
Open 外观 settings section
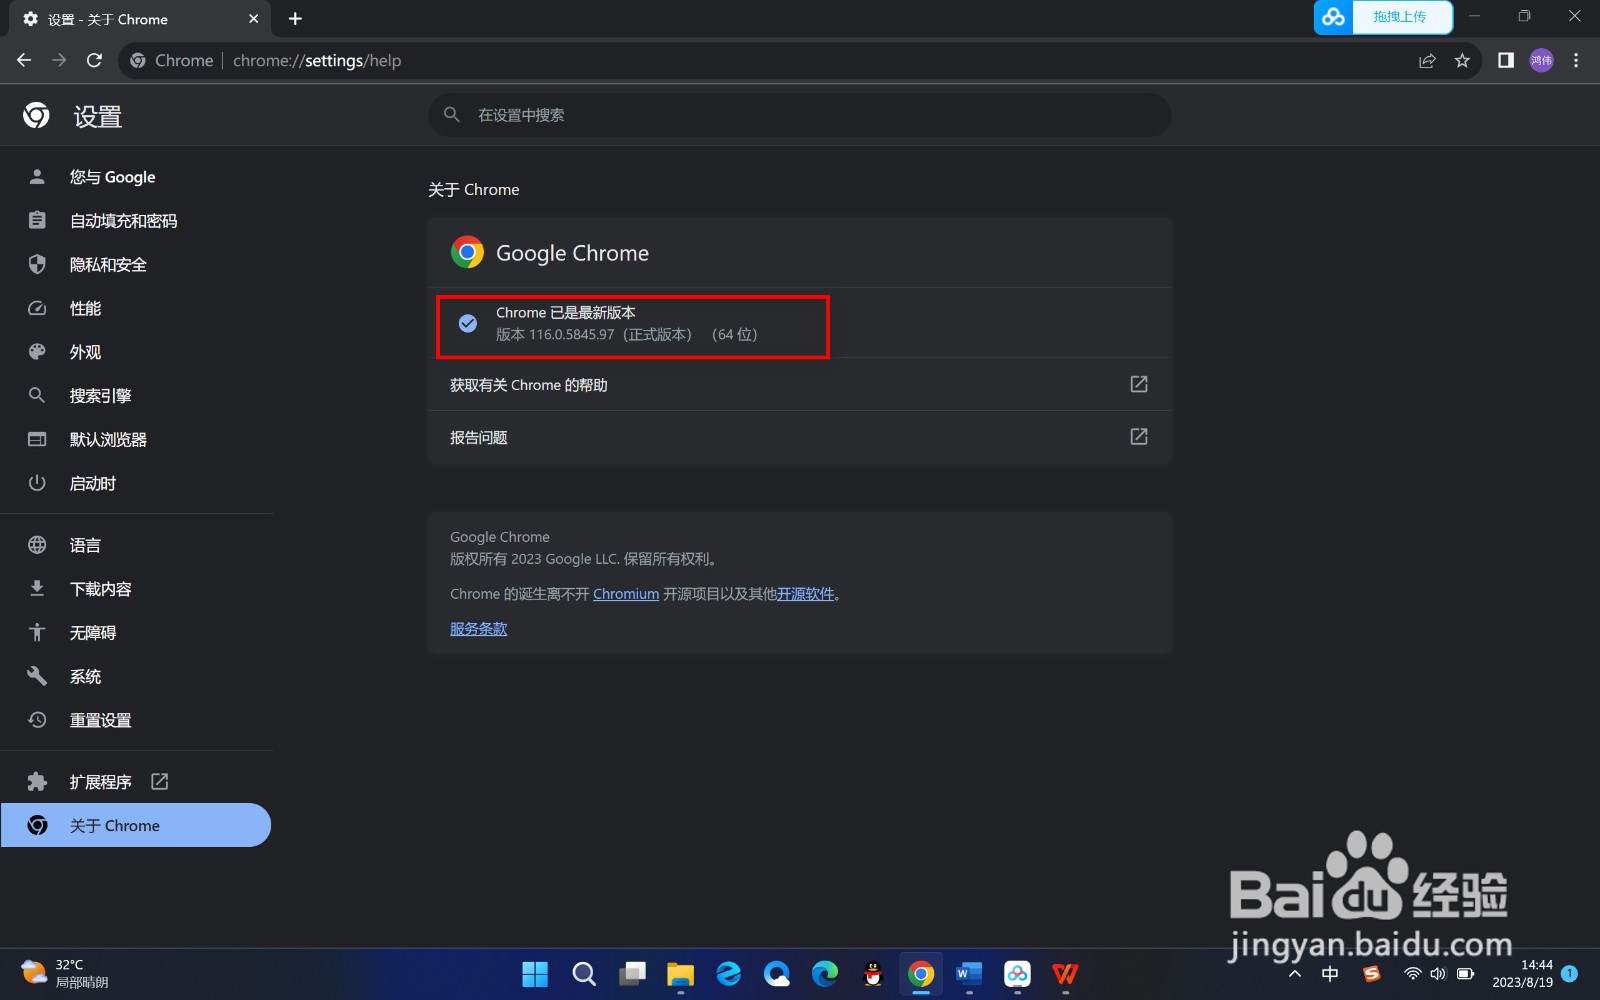point(136,352)
